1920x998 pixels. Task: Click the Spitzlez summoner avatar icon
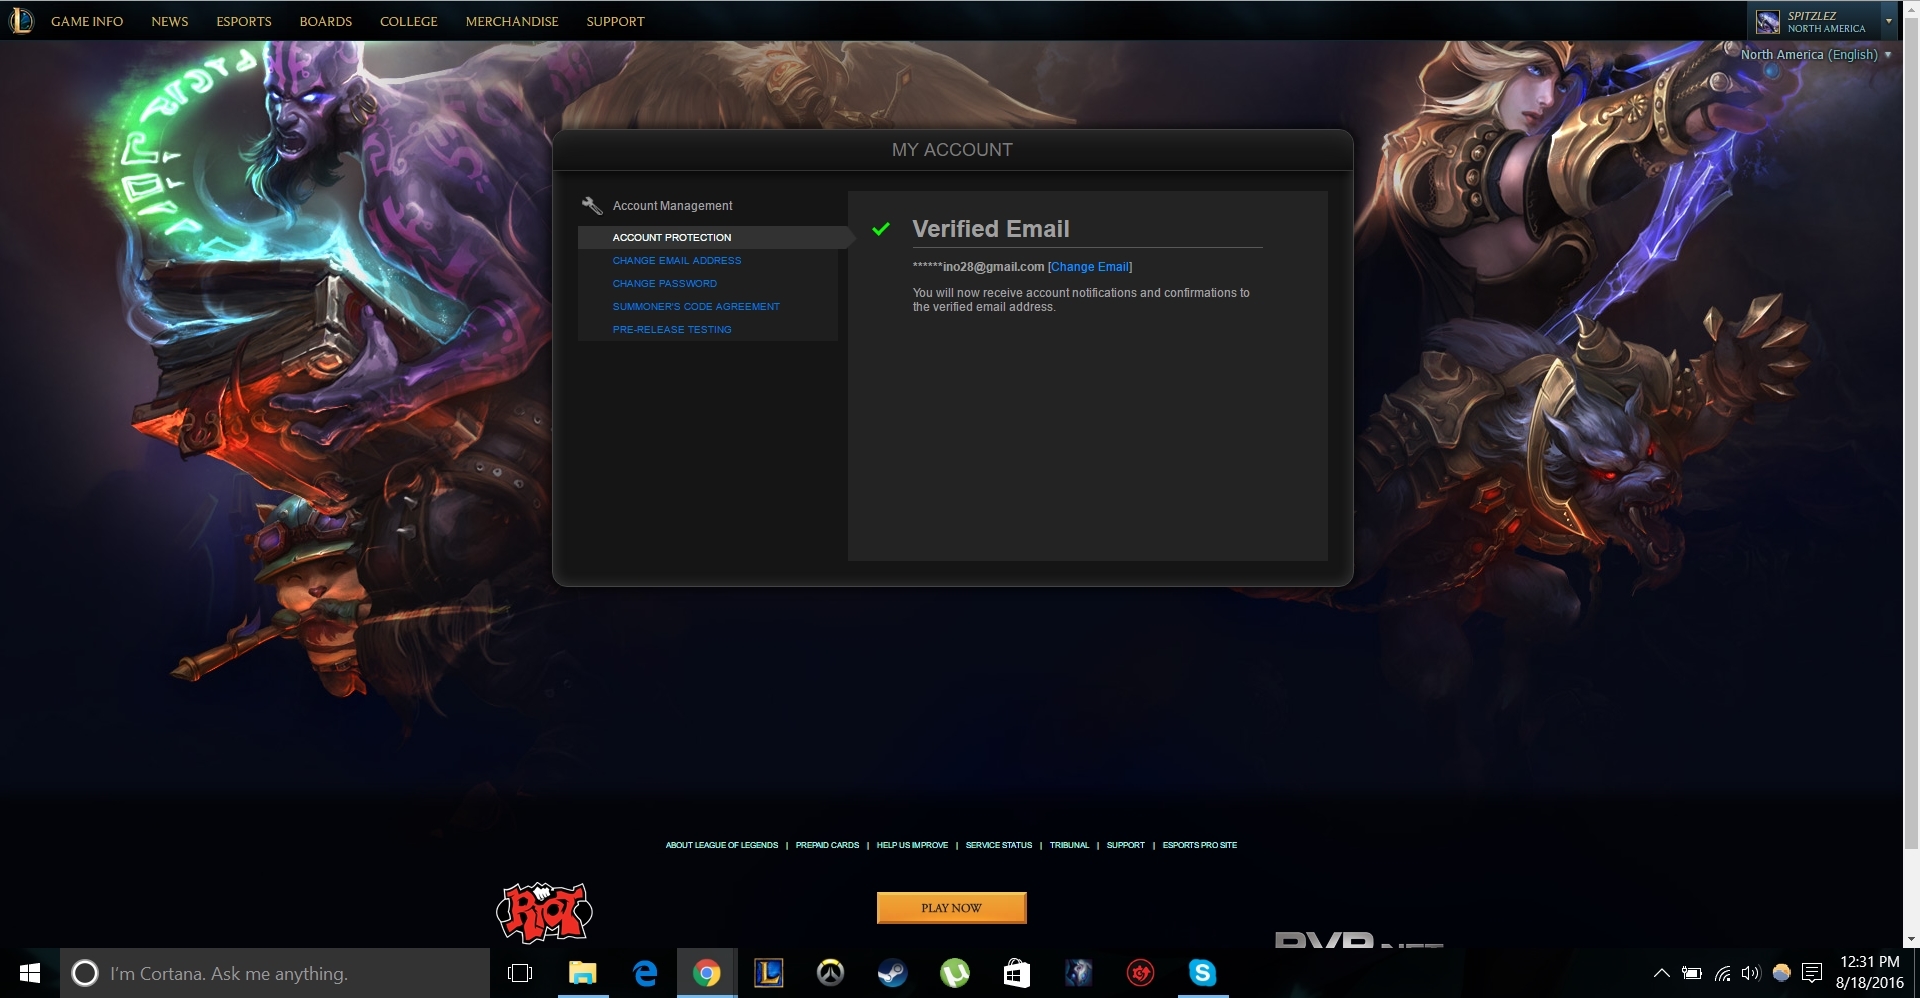[x=1768, y=21]
